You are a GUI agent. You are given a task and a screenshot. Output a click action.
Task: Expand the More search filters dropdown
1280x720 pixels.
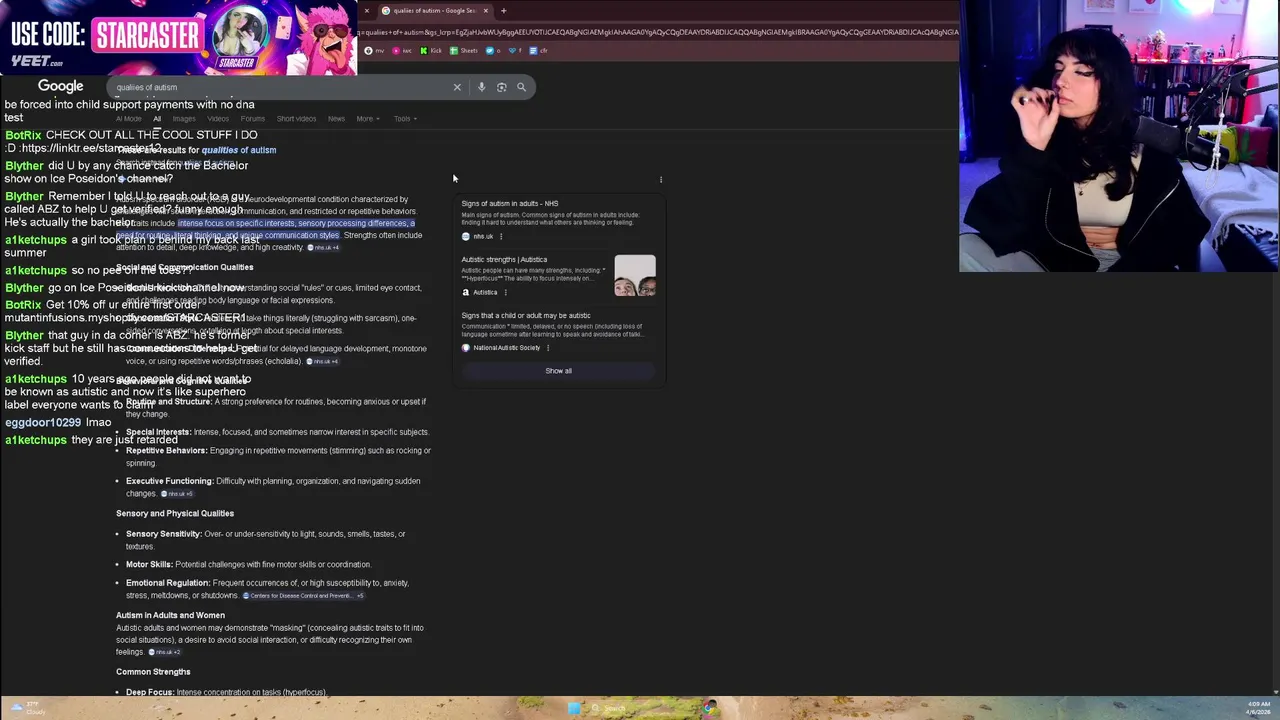(x=367, y=119)
